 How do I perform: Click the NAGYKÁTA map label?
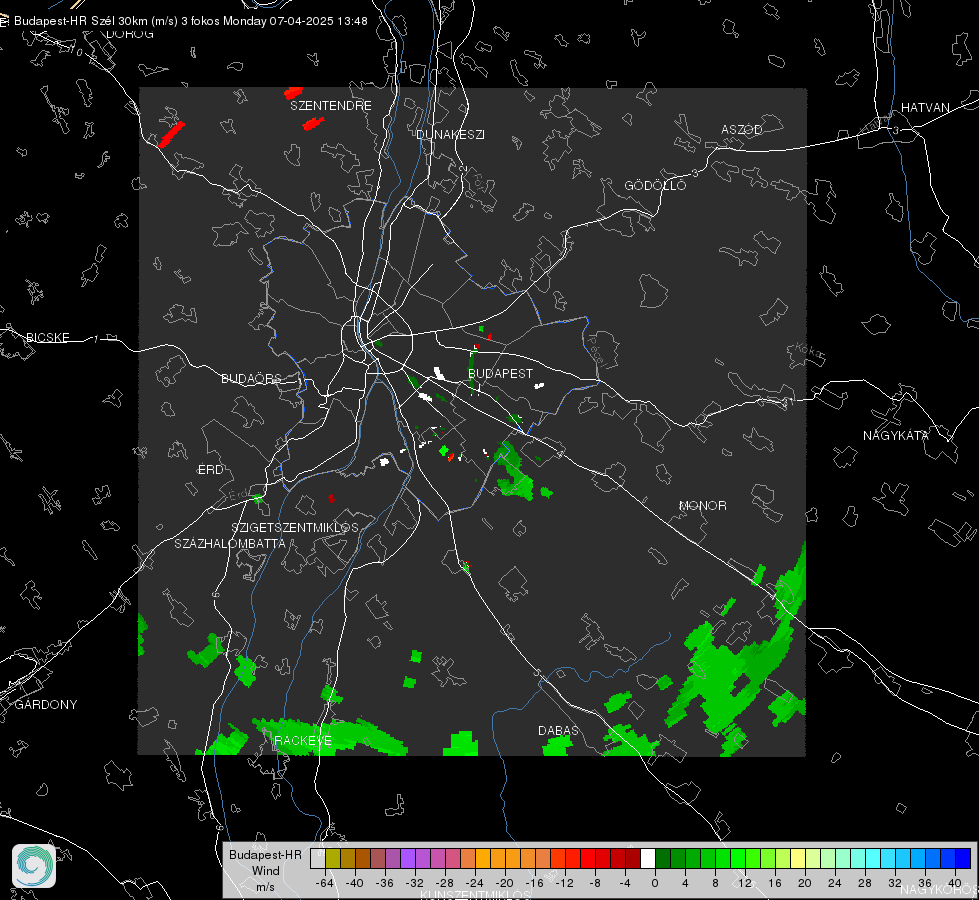(x=895, y=435)
